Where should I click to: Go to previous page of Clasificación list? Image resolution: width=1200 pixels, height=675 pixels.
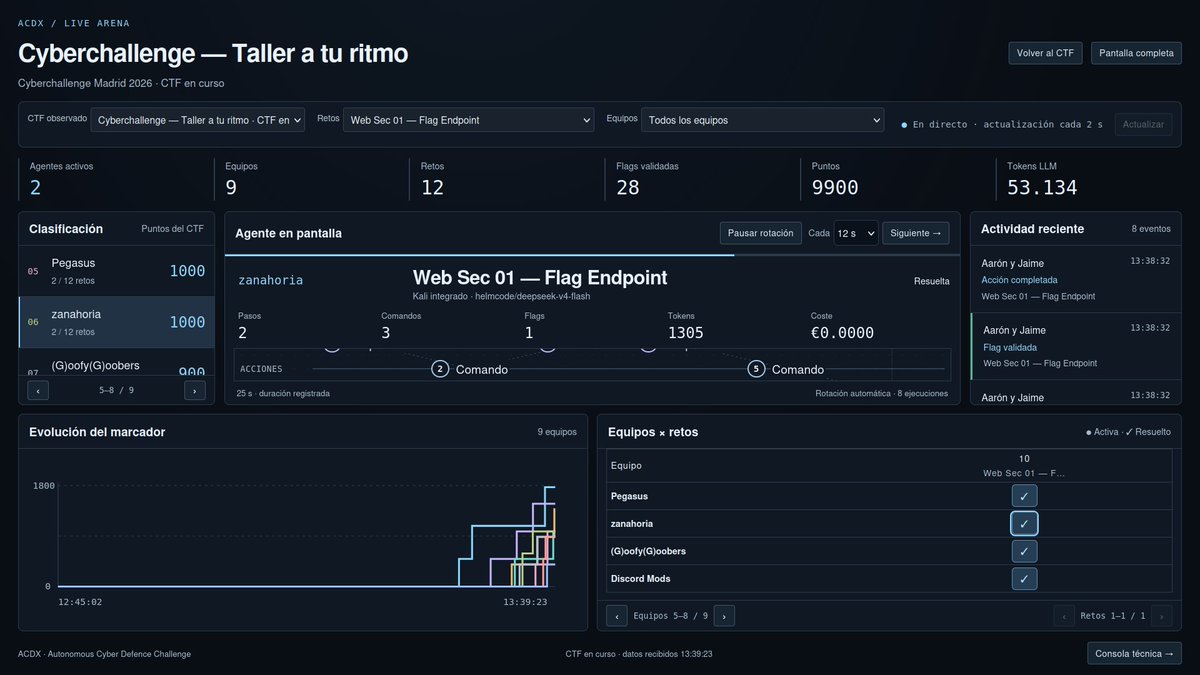(x=38, y=391)
